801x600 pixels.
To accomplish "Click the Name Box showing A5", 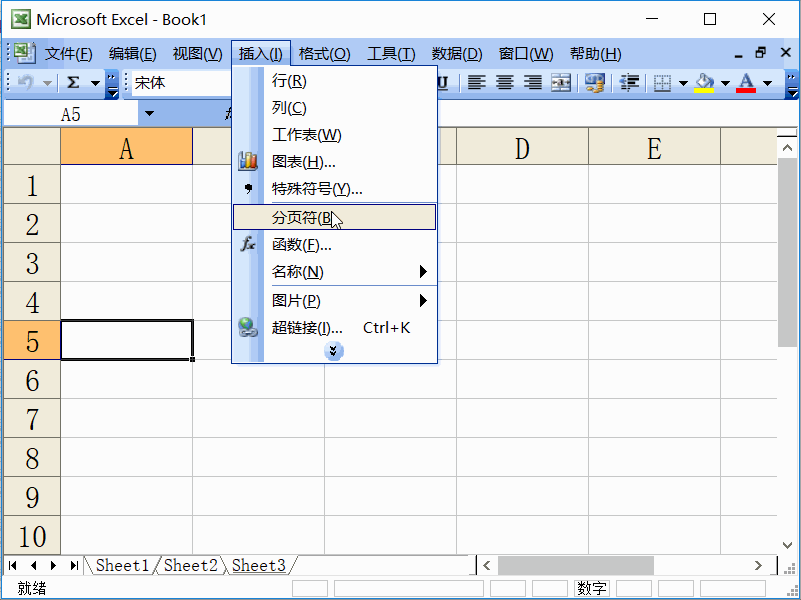I will [70, 114].
